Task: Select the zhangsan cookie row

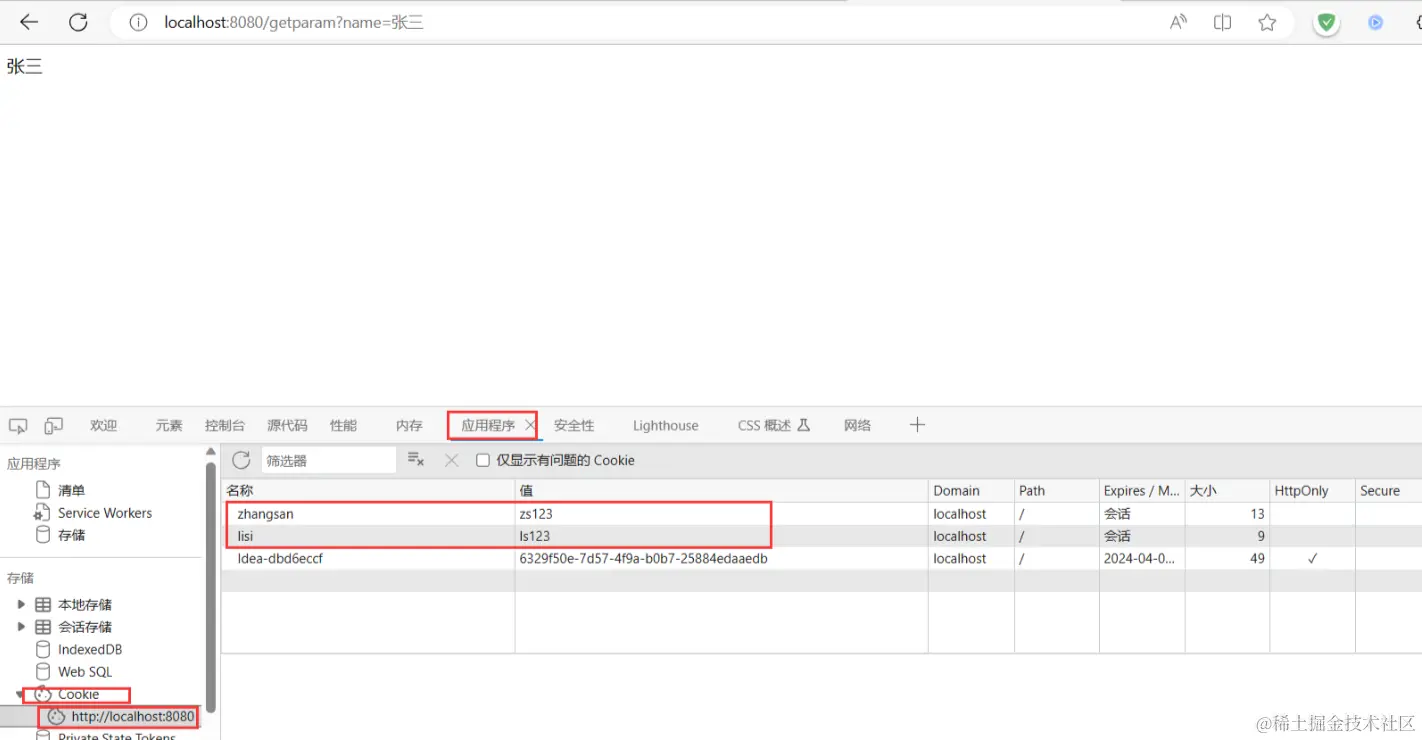Action: (821, 514)
